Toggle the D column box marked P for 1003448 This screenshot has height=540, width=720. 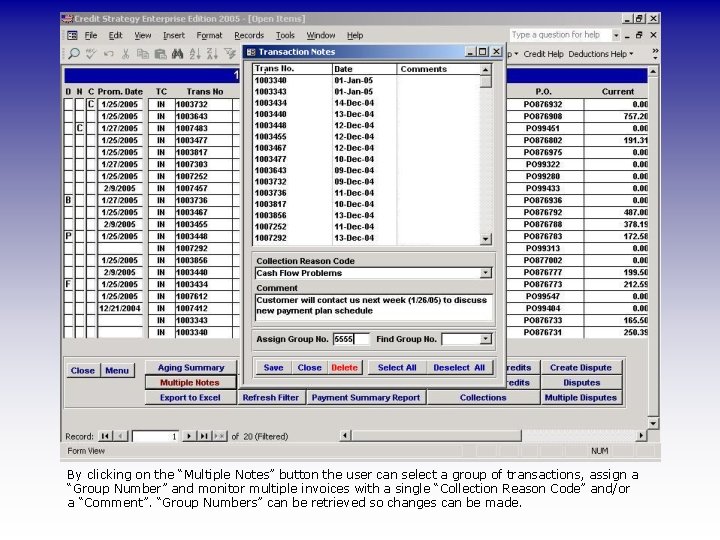(68, 236)
